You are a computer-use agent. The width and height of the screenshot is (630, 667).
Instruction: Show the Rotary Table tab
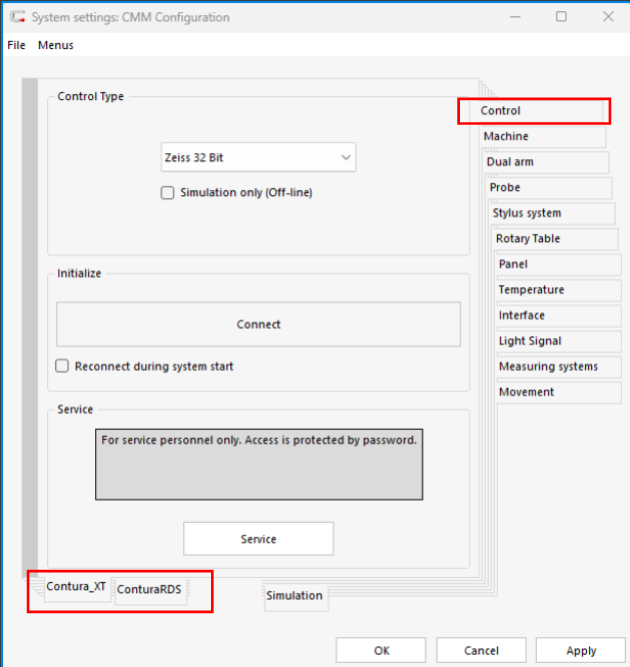click(528, 239)
